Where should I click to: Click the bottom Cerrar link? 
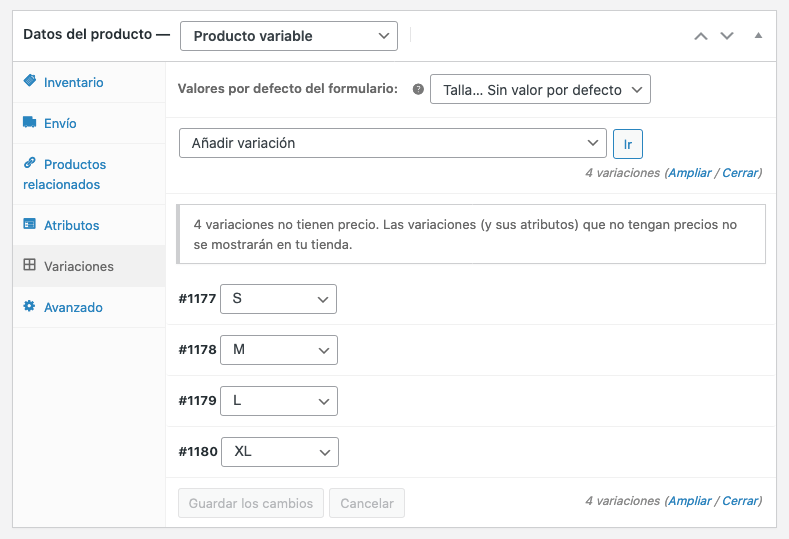point(740,501)
